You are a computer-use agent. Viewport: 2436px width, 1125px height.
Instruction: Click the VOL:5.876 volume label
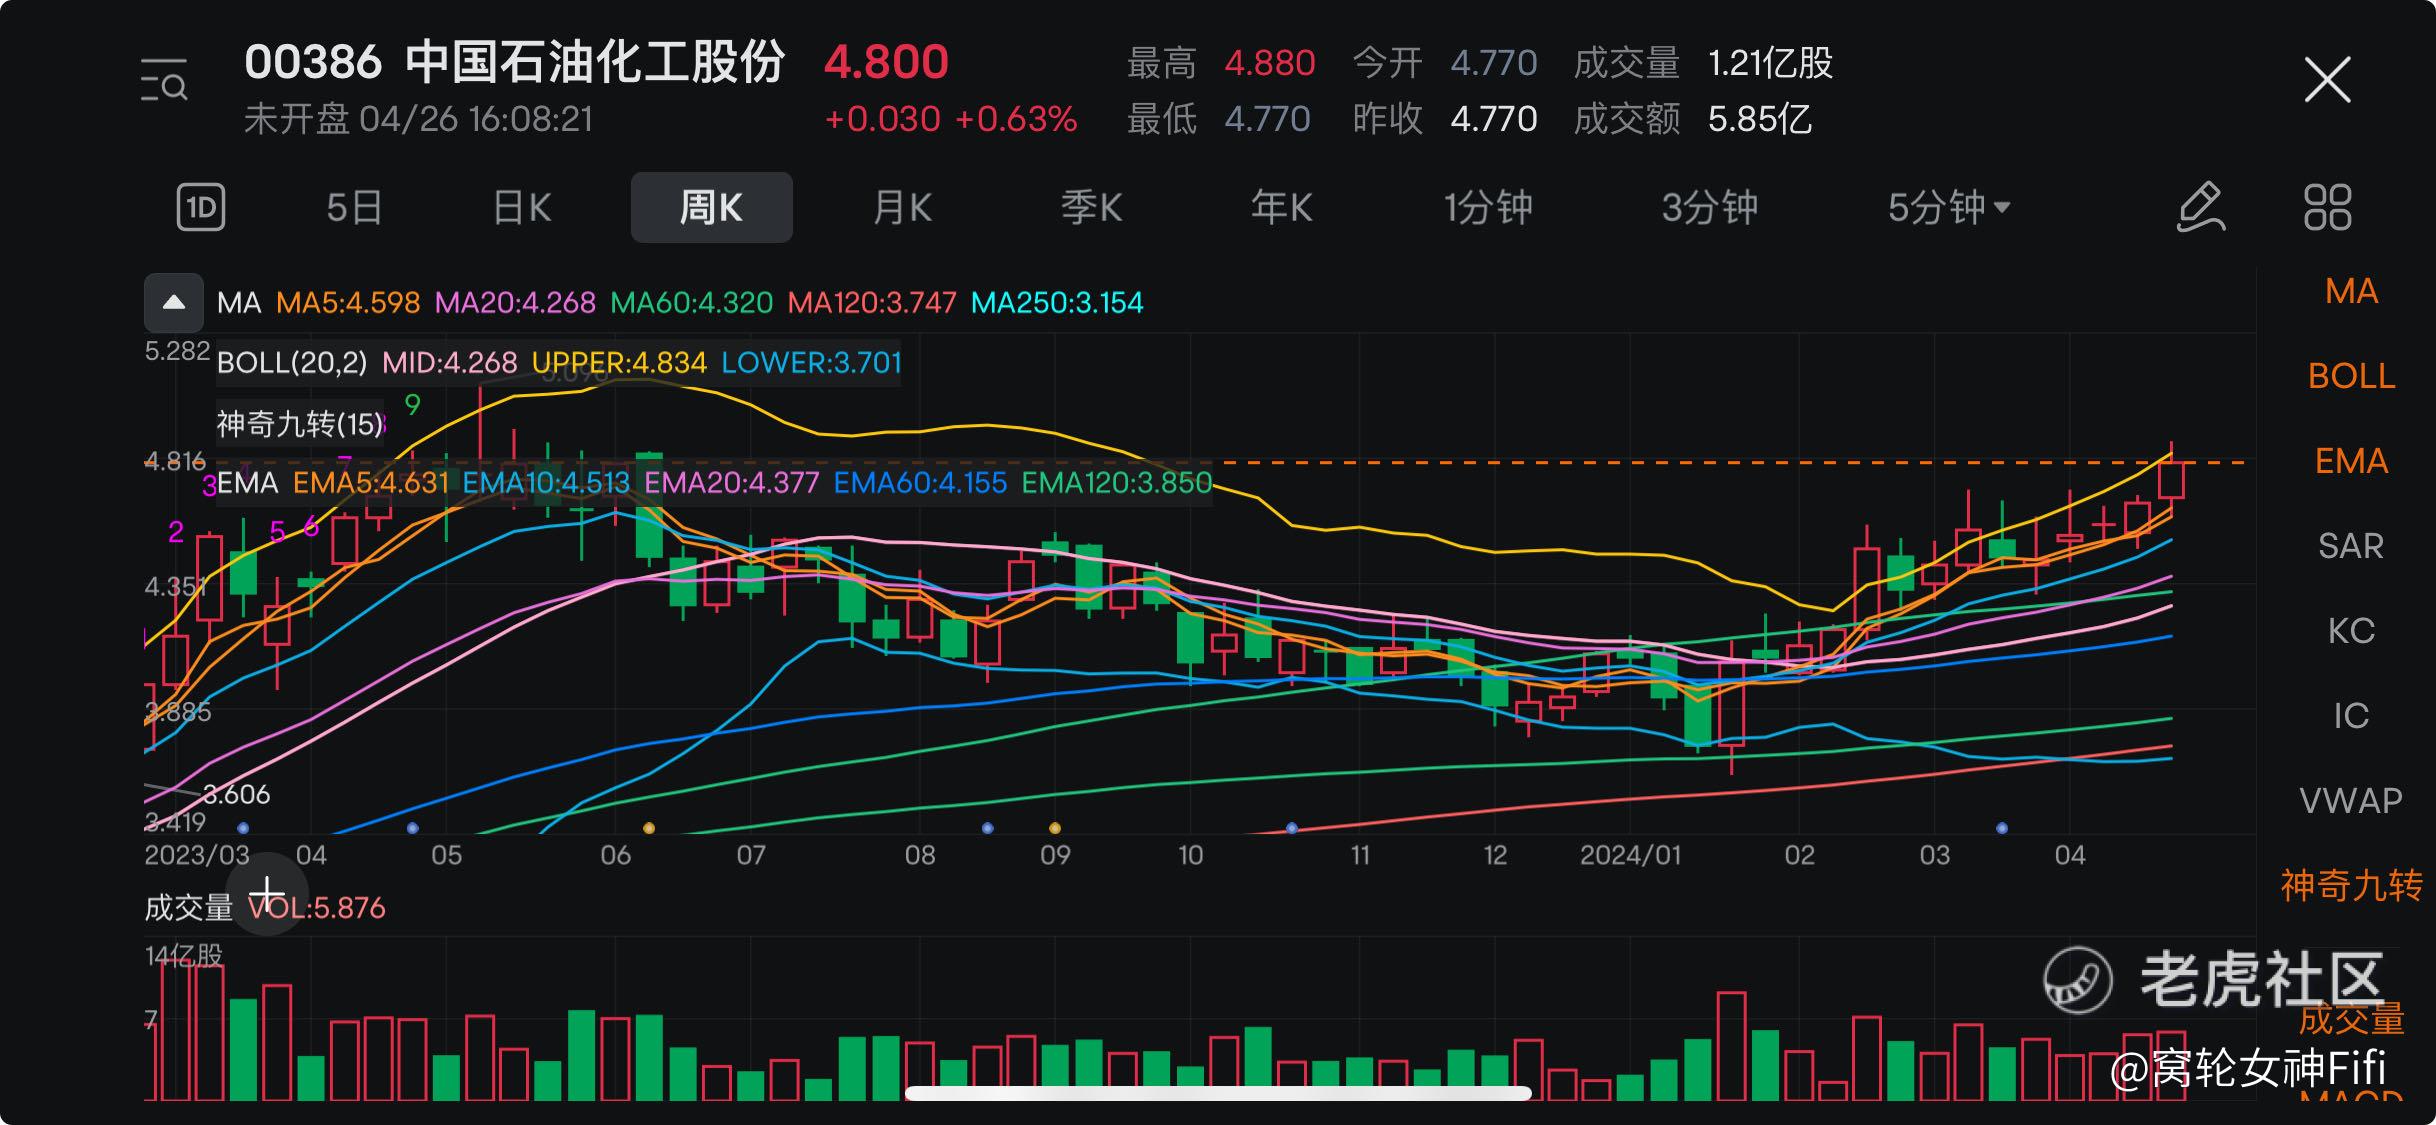click(317, 908)
